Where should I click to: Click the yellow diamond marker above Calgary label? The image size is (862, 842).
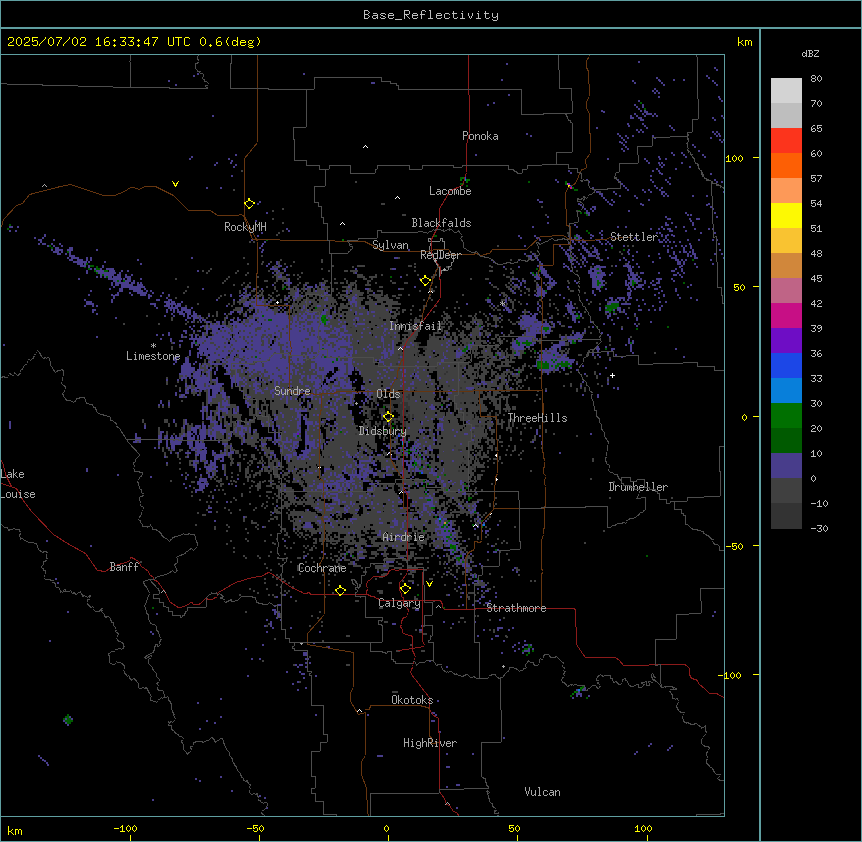[405, 588]
